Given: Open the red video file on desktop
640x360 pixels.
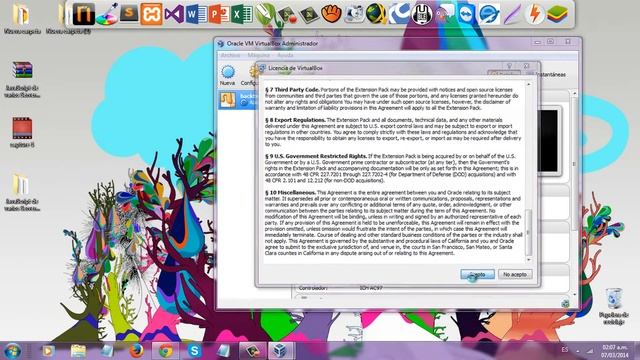Looking at the screenshot, I should [22, 128].
